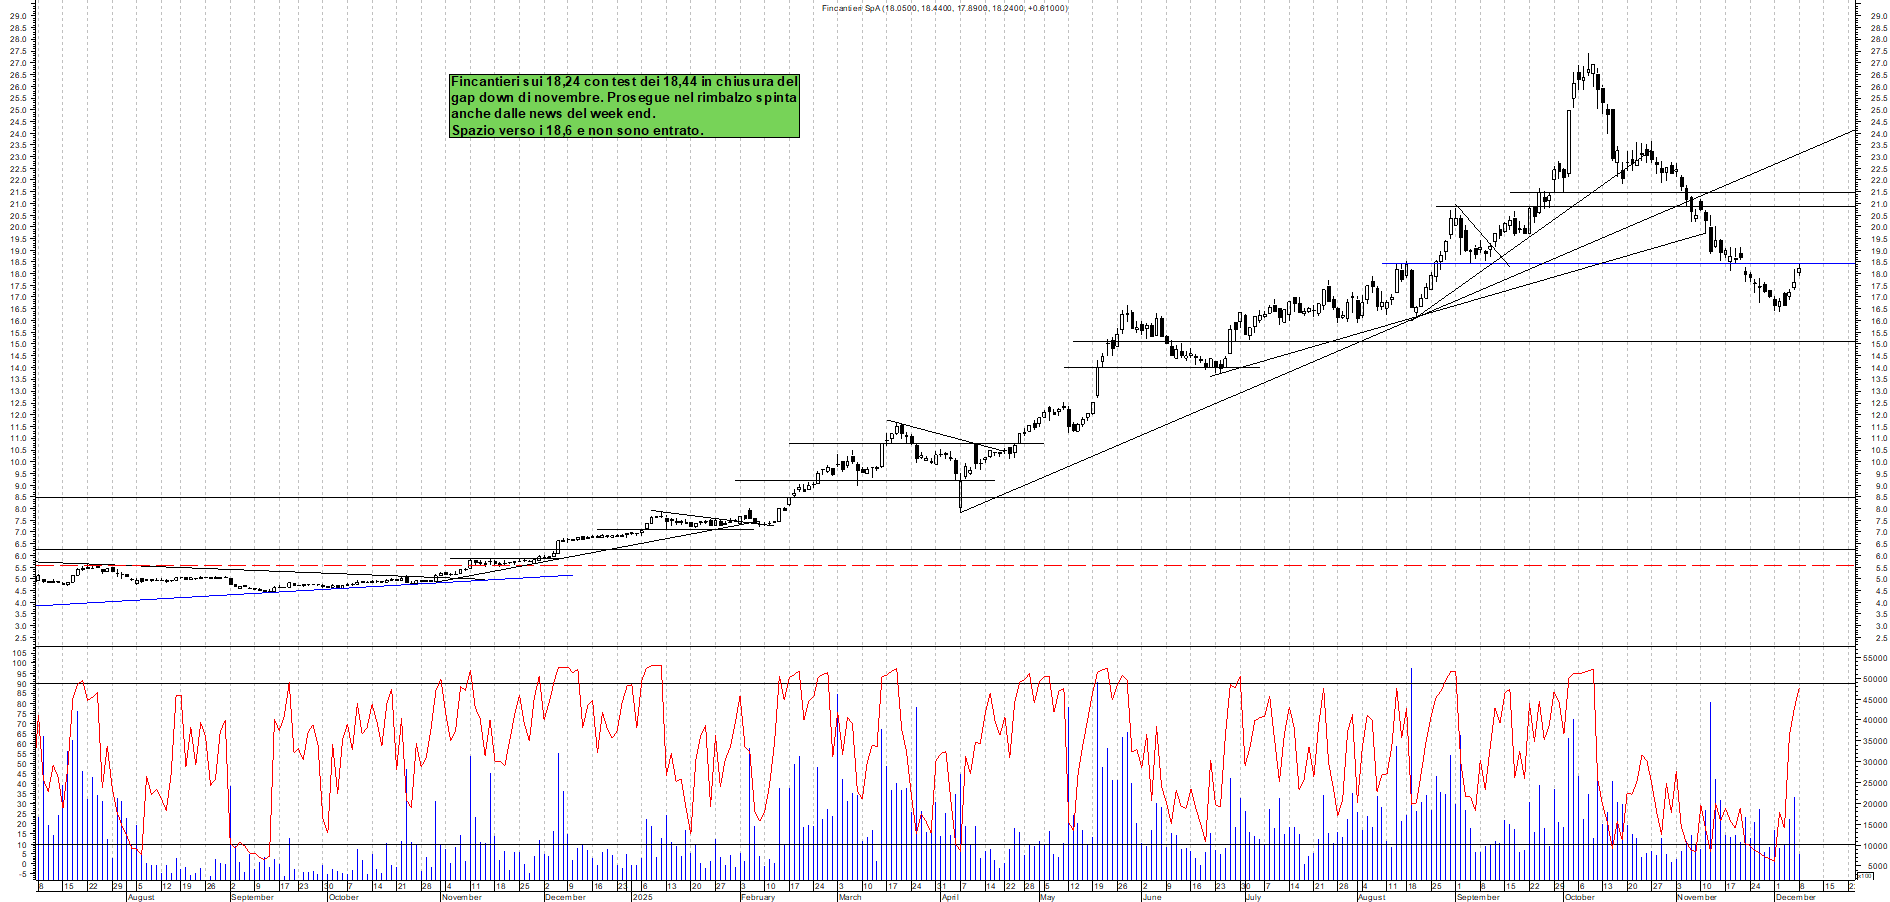
Task: Click the latest candlestick at 18.24
Action: (1798, 270)
